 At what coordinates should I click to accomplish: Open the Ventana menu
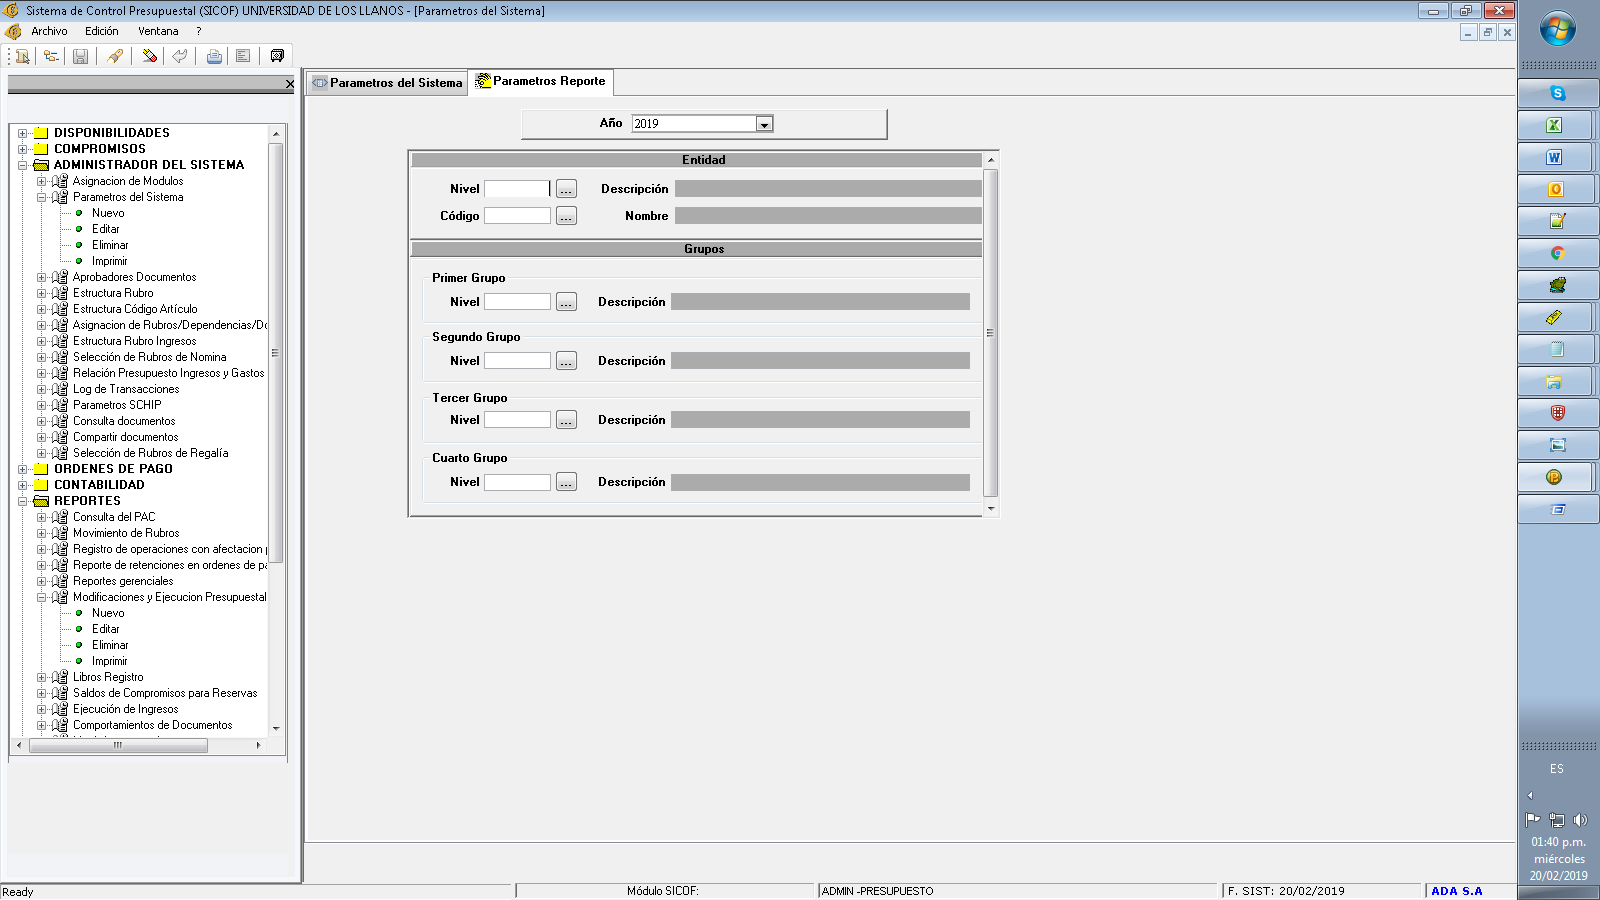tap(158, 31)
